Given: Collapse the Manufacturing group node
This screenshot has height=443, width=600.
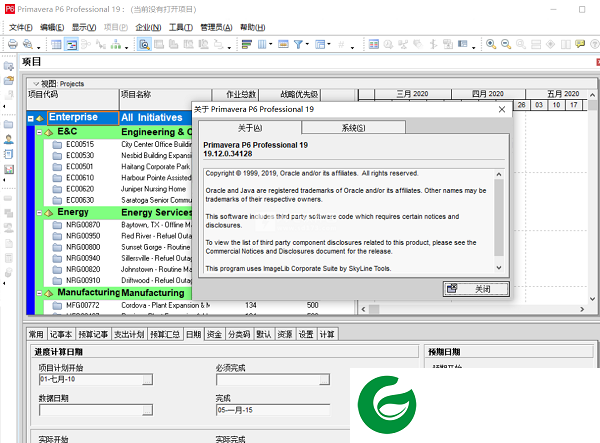Looking at the screenshot, I should coord(39,293).
